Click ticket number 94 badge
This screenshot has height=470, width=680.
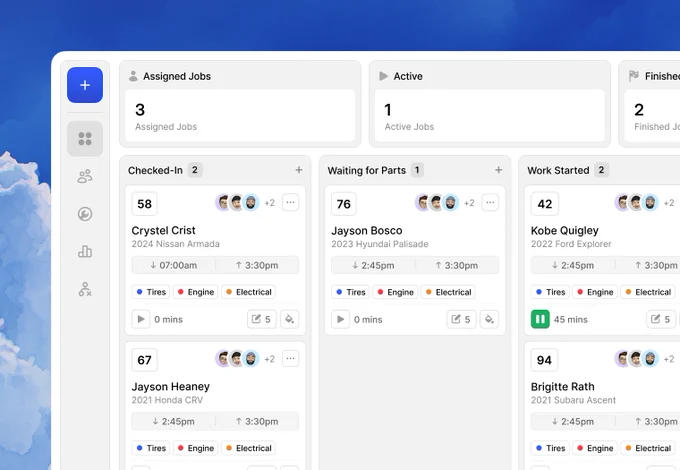coord(544,360)
